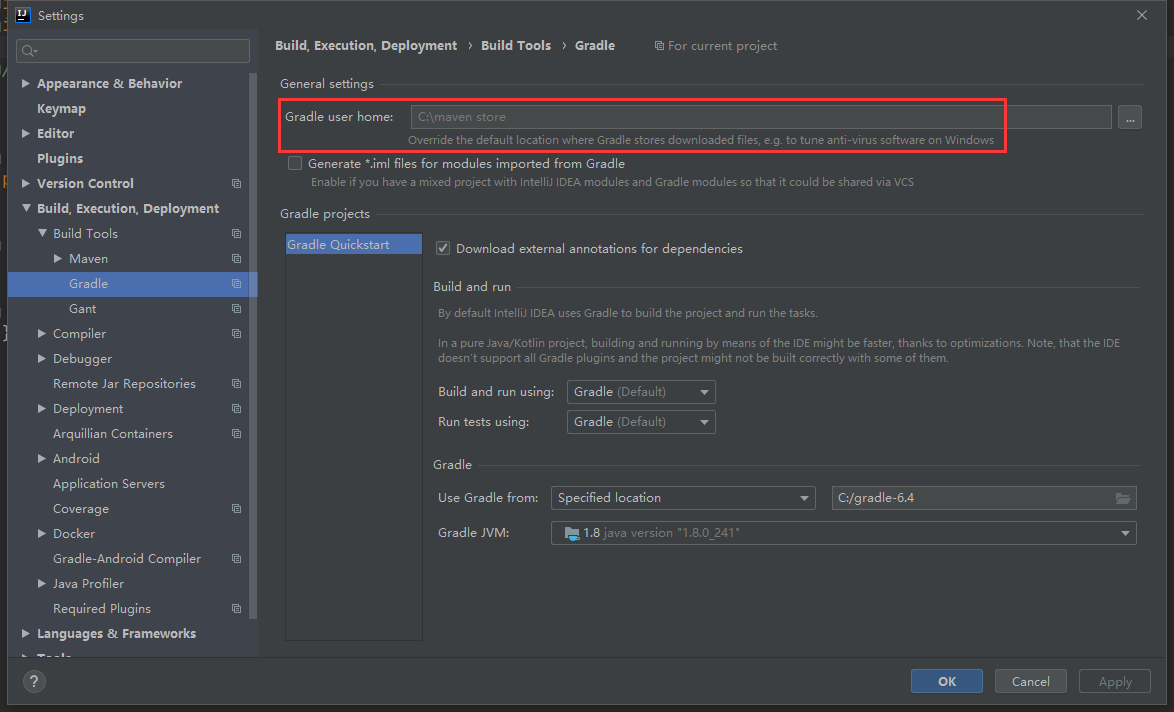The width and height of the screenshot is (1174, 712).
Task: Click the project-level icon beside Version Control
Action: 236,183
